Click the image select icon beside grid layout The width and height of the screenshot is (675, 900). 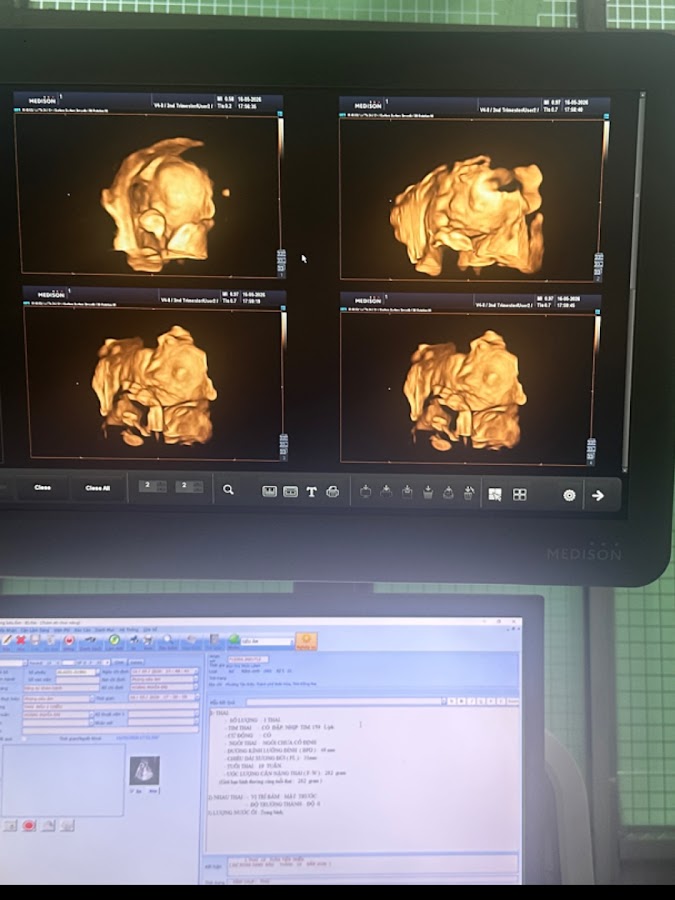point(494,494)
